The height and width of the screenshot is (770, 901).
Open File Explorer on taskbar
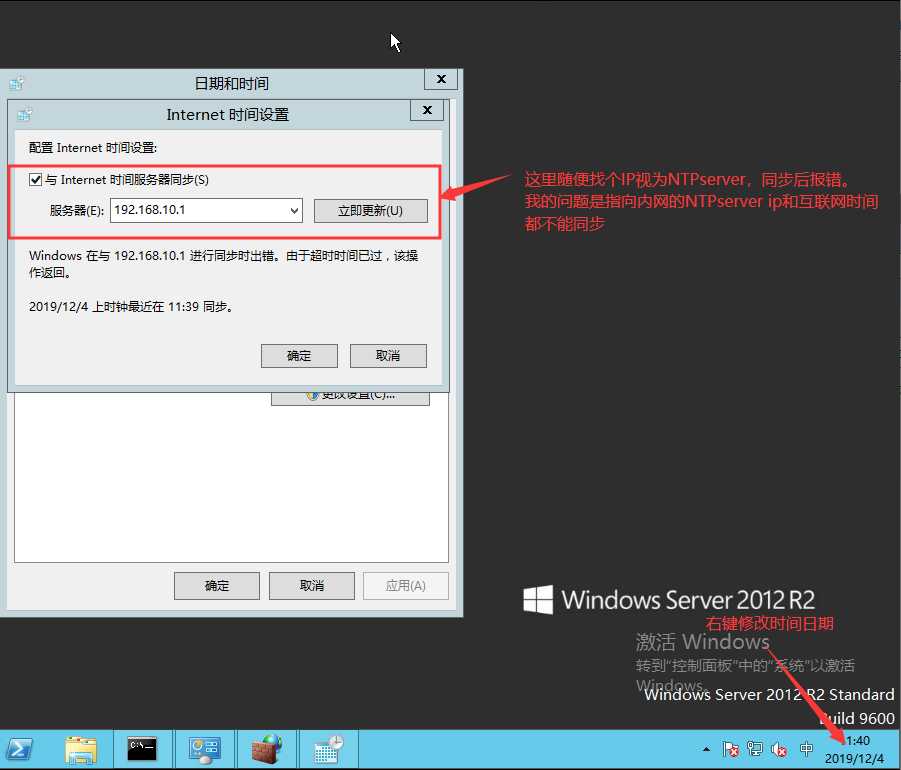point(80,749)
